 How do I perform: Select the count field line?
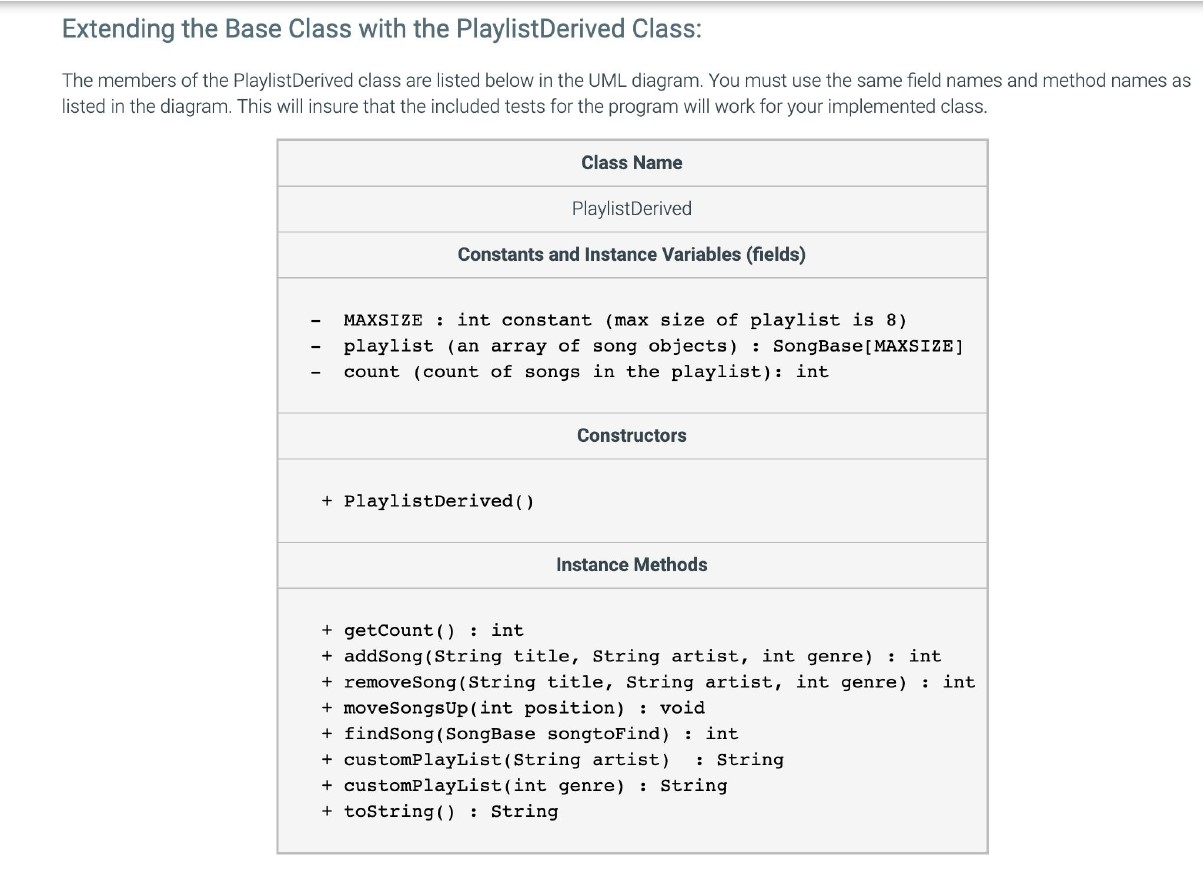pos(586,372)
